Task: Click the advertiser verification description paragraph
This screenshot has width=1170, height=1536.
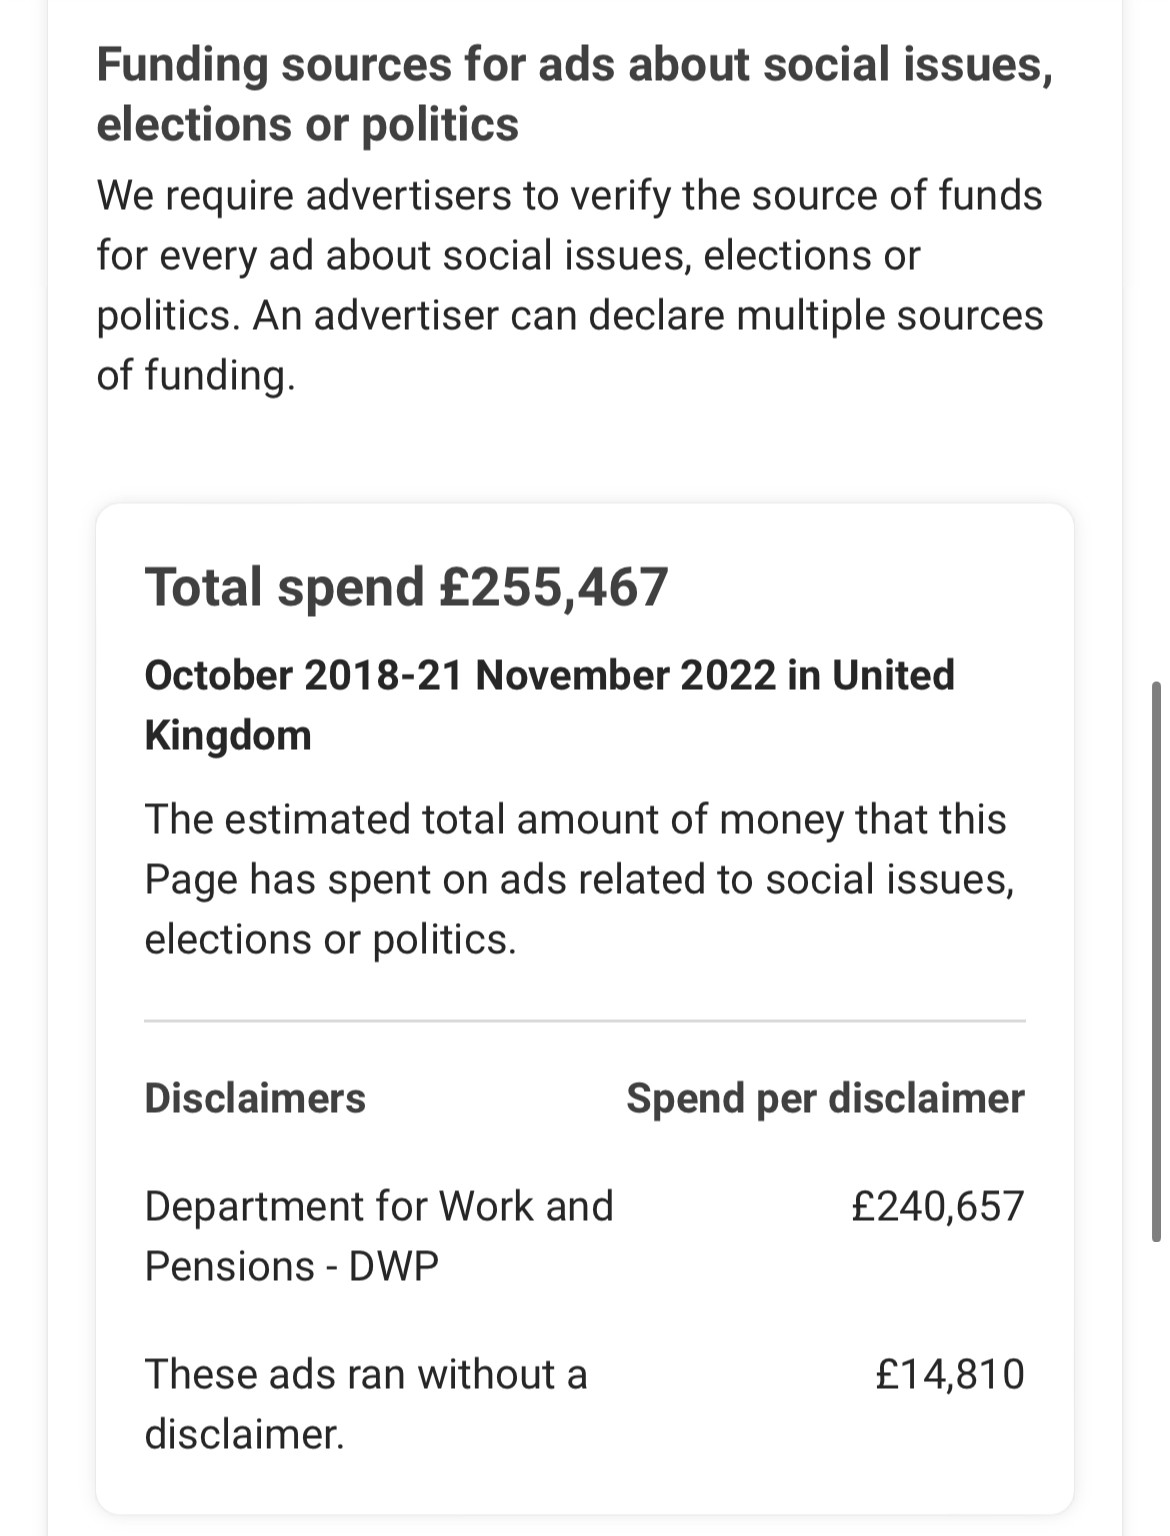Action: [569, 285]
